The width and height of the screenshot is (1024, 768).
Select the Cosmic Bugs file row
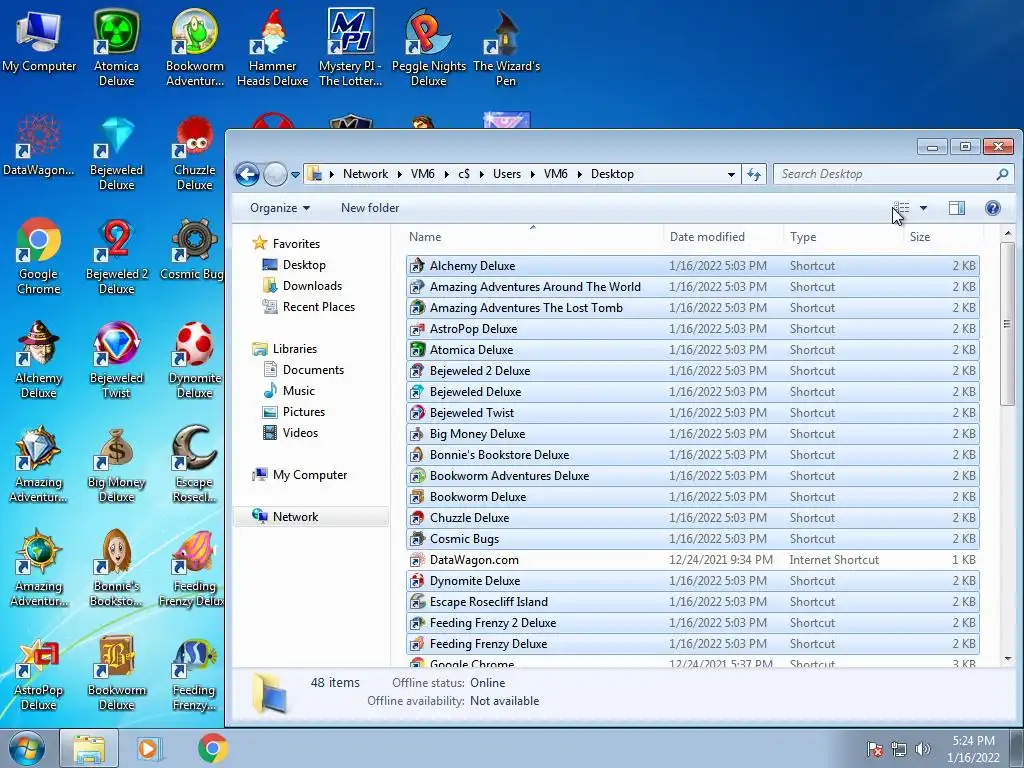click(692, 539)
